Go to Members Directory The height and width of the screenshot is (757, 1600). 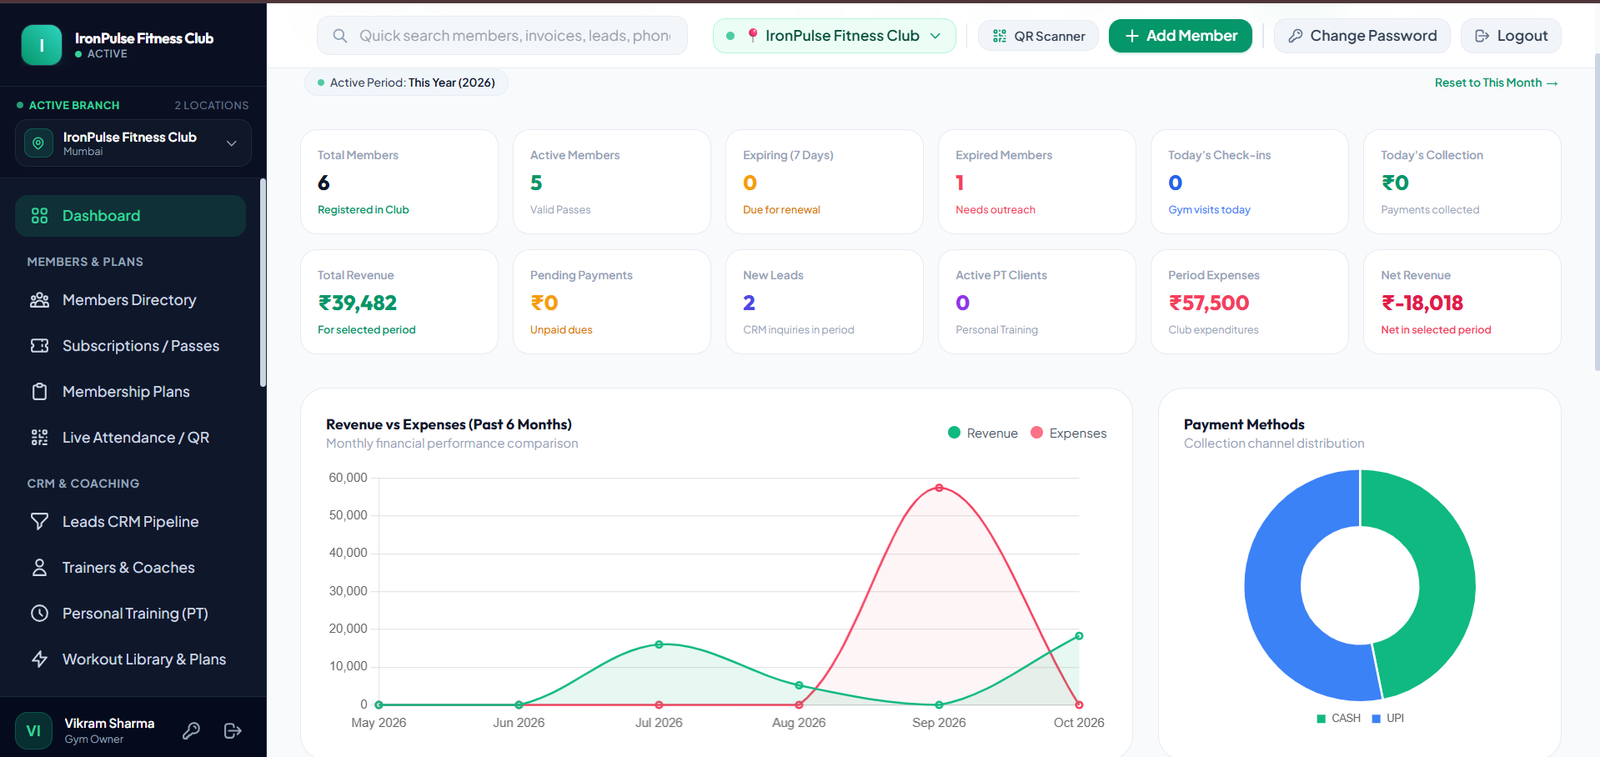130,300
